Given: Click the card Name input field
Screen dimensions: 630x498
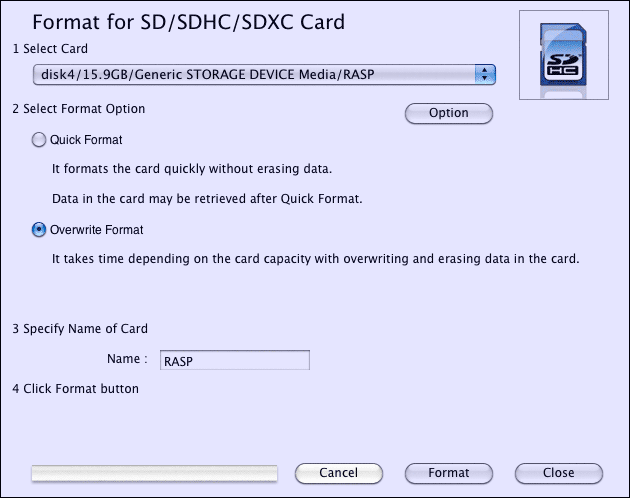Looking at the screenshot, I should [x=235, y=360].
